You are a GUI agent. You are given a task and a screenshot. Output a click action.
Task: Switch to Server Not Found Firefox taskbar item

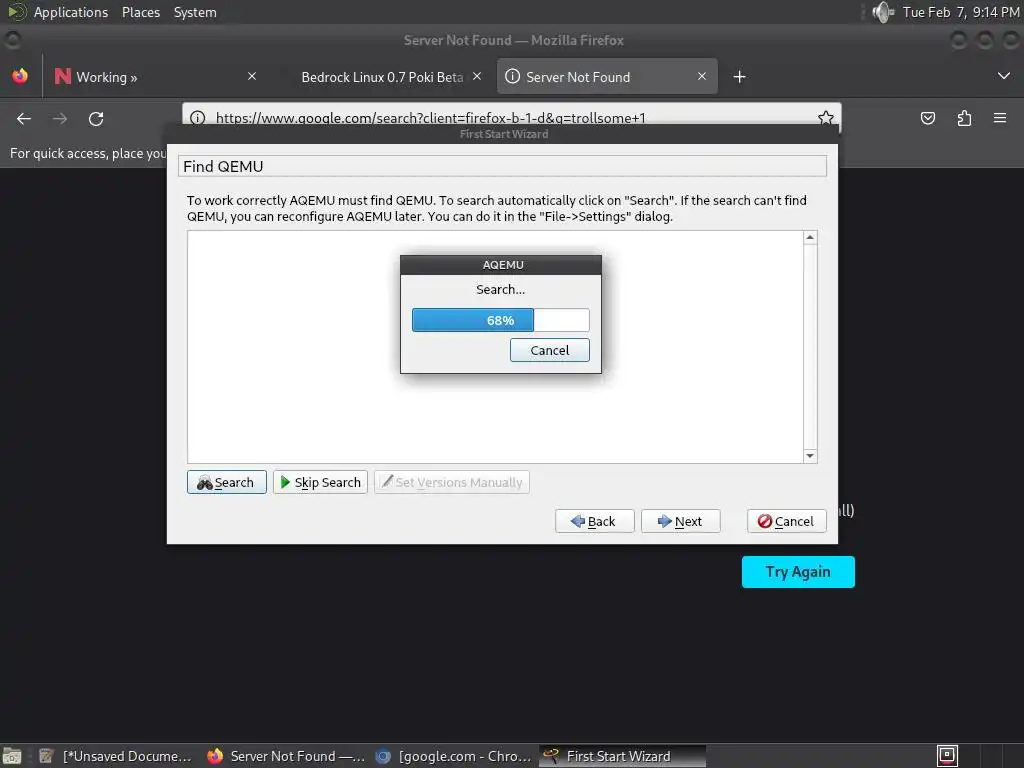[286, 756]
